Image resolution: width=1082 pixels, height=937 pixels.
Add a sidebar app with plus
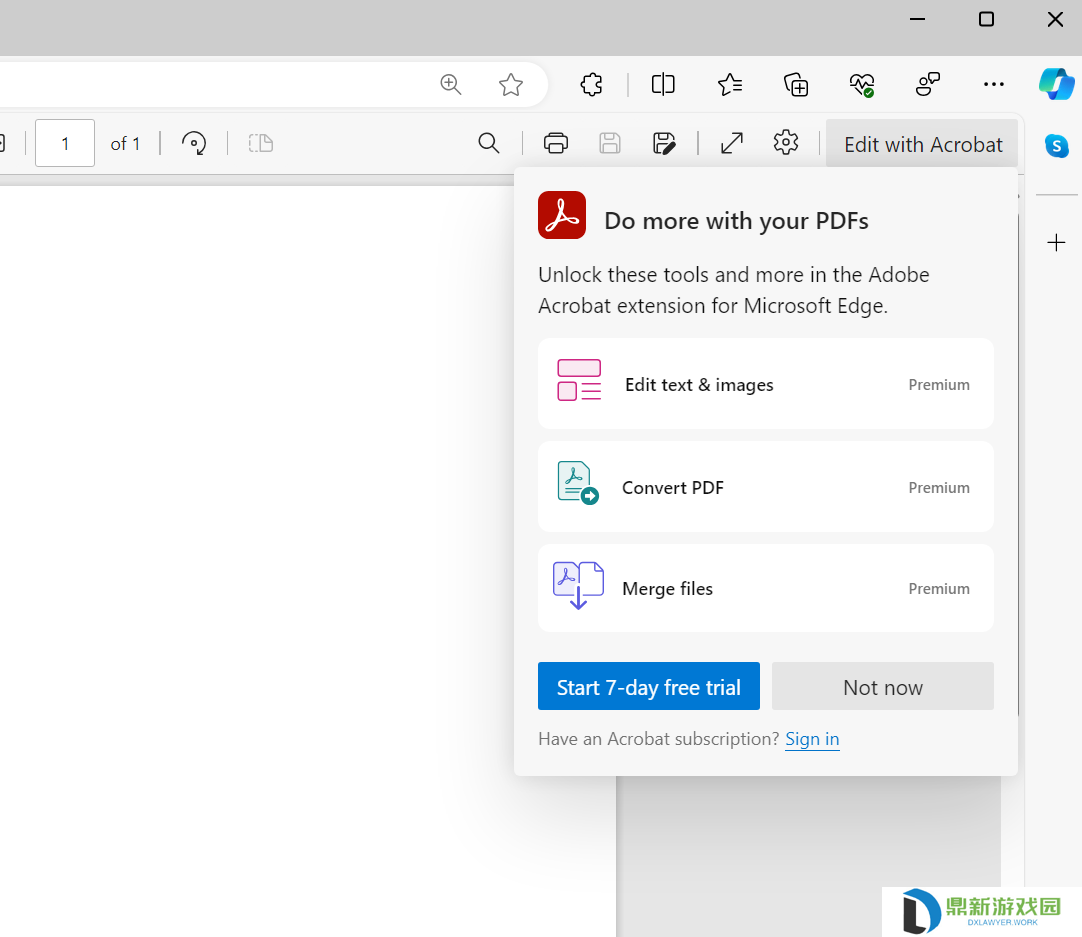click(1056, 242)
